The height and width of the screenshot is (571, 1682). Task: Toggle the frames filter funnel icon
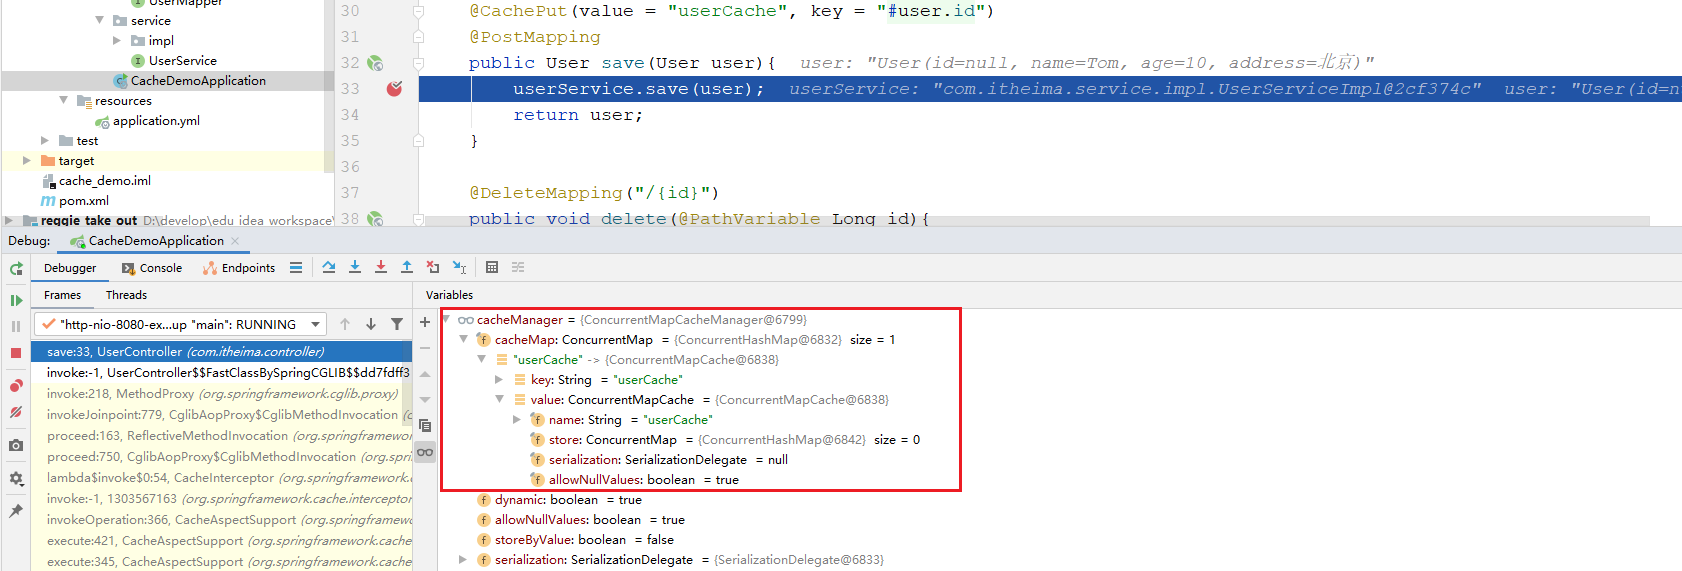pos(397,324)
